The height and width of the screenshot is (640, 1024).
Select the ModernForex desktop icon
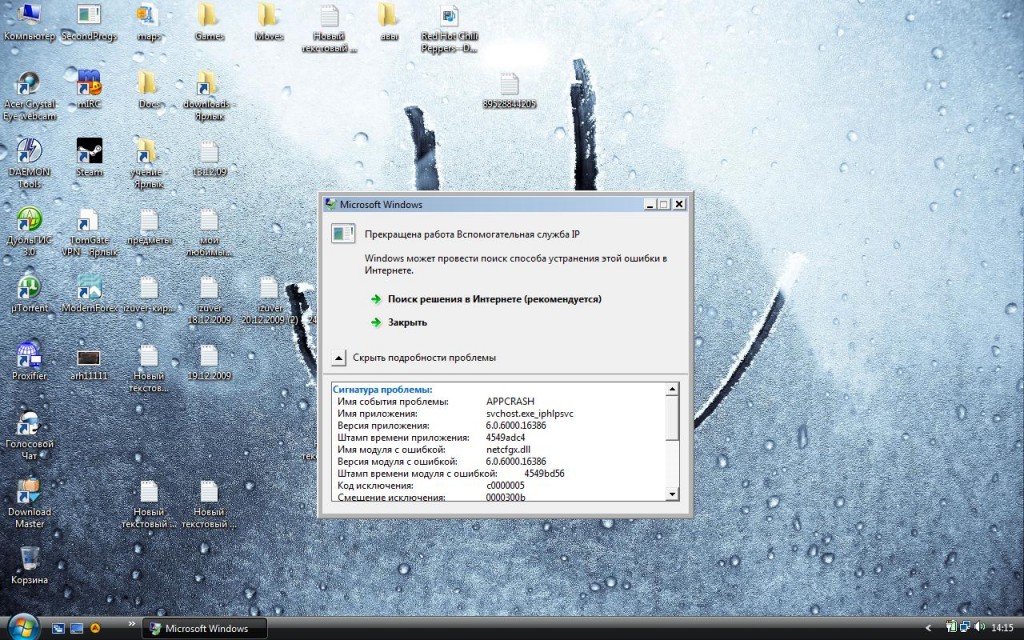tap(89, 293)
